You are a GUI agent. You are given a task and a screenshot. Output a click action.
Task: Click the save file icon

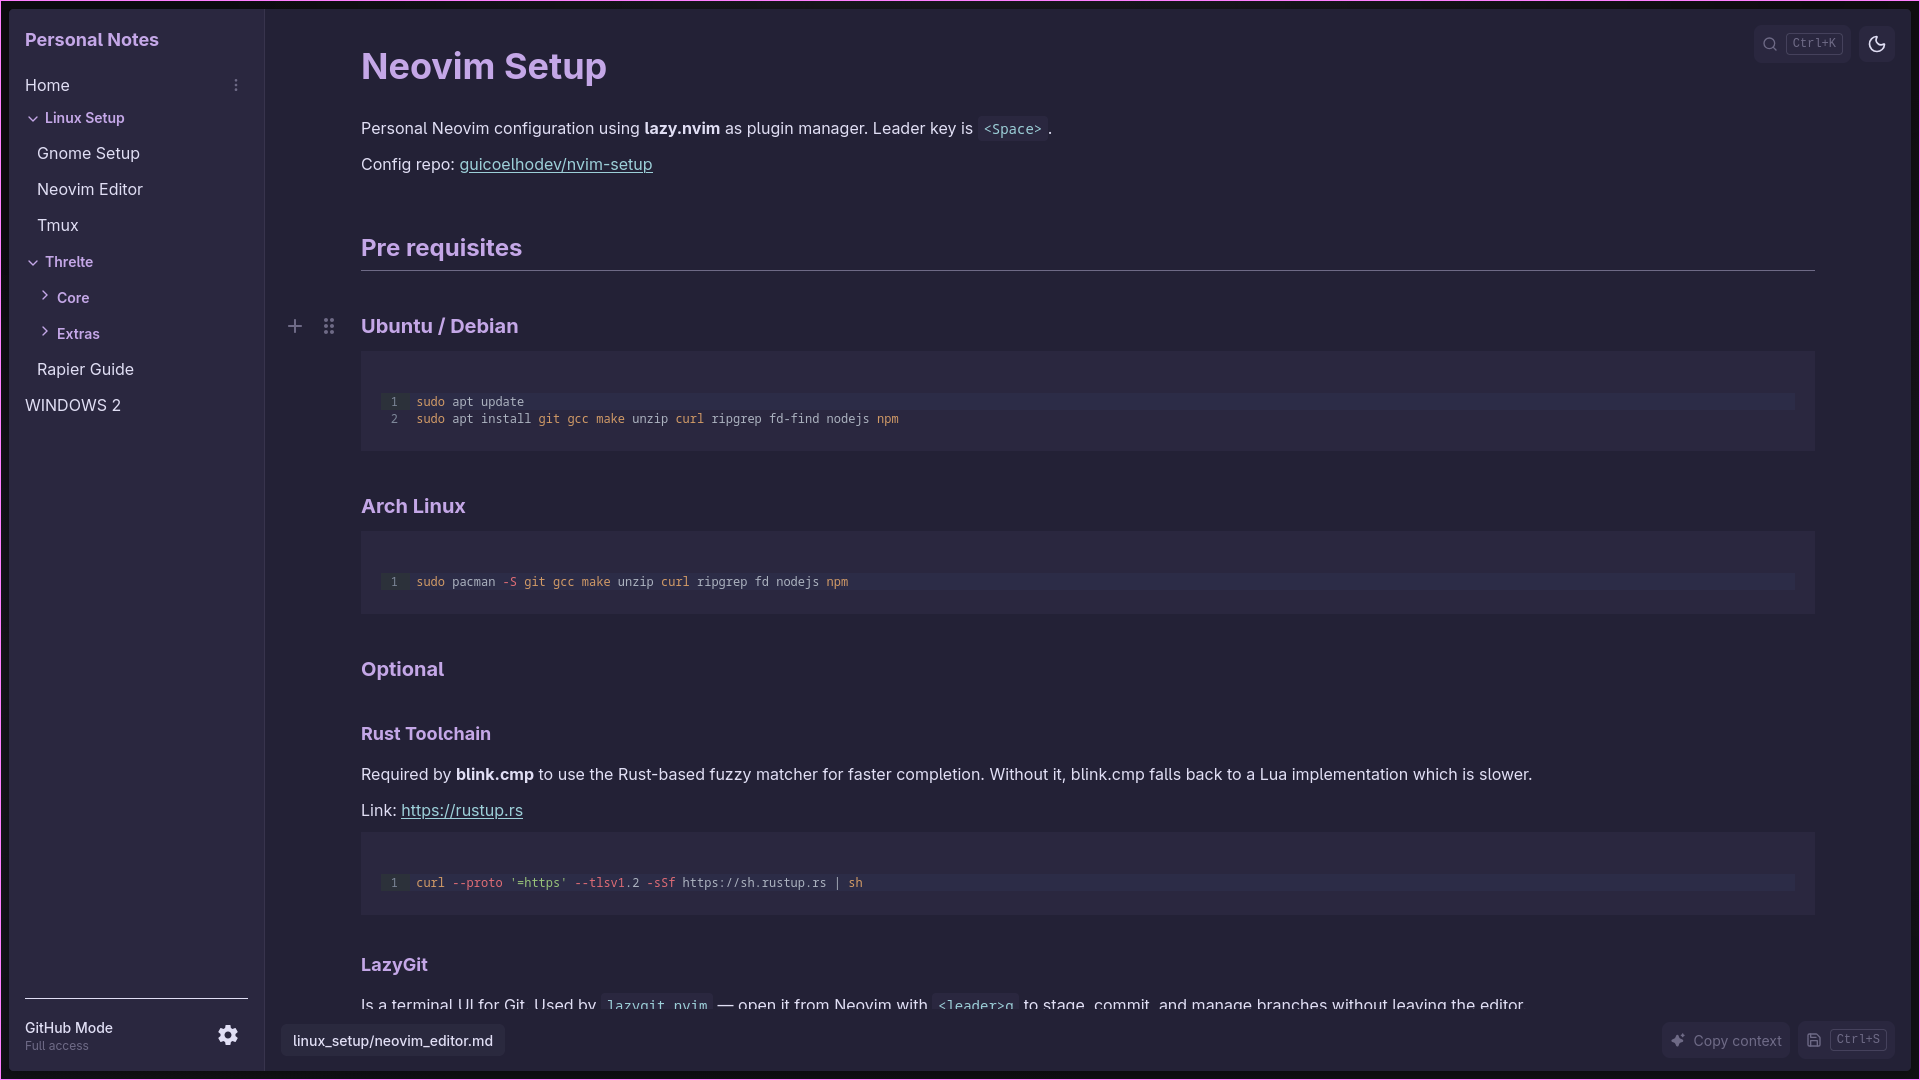pyautogui.click(x=1814, y=1040)
